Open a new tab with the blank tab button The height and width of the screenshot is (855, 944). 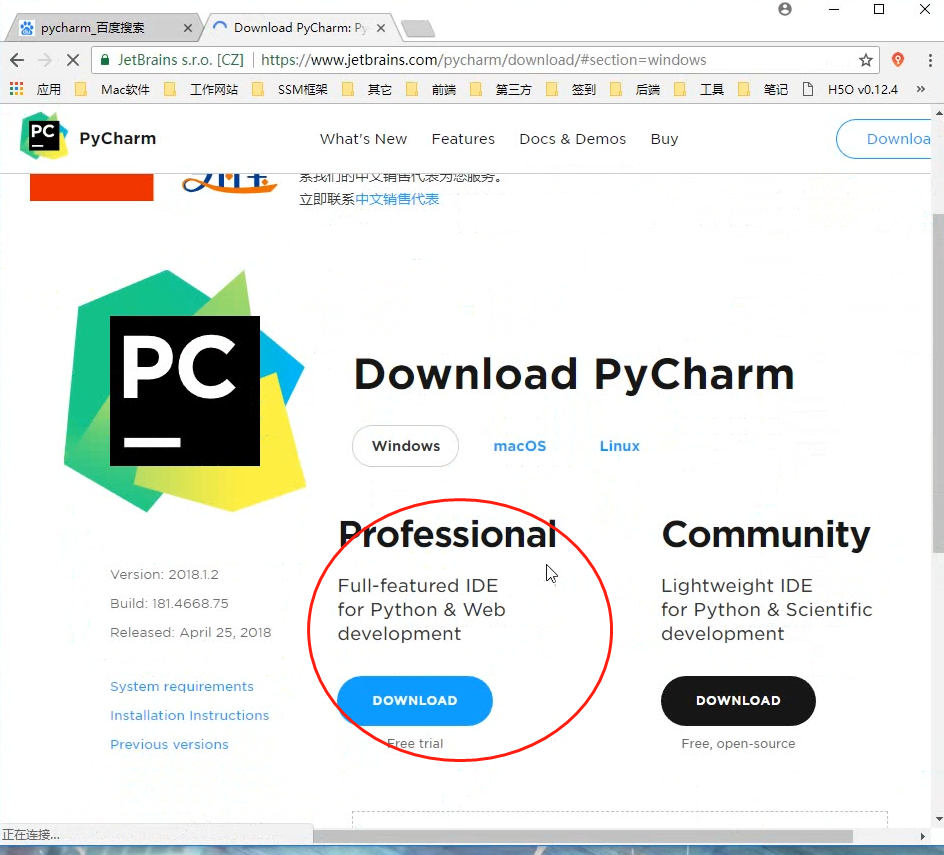(x=417, y=28)
